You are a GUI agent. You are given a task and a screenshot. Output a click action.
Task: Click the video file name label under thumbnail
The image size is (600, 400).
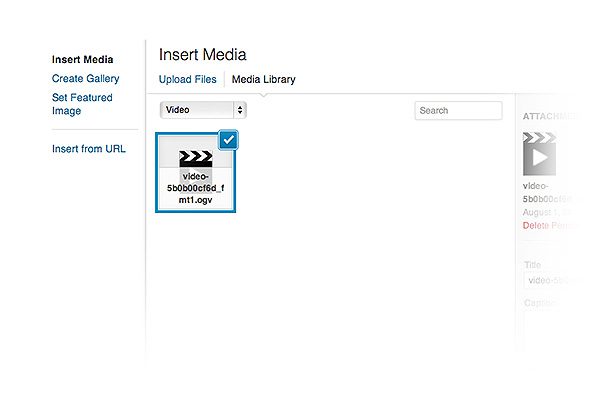[x=196, y=188]
